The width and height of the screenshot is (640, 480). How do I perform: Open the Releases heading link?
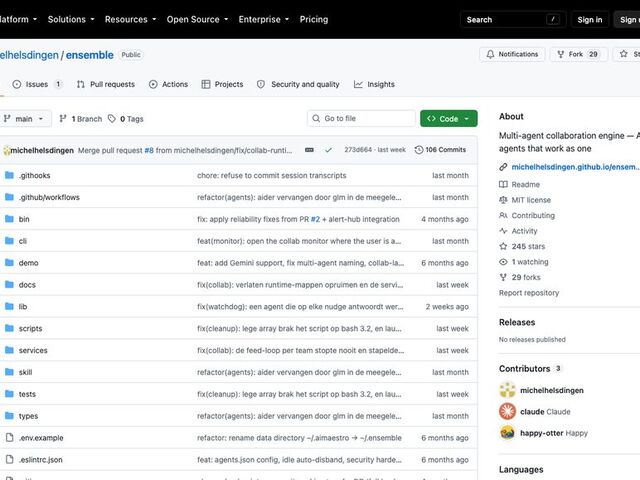coord(517,322)
